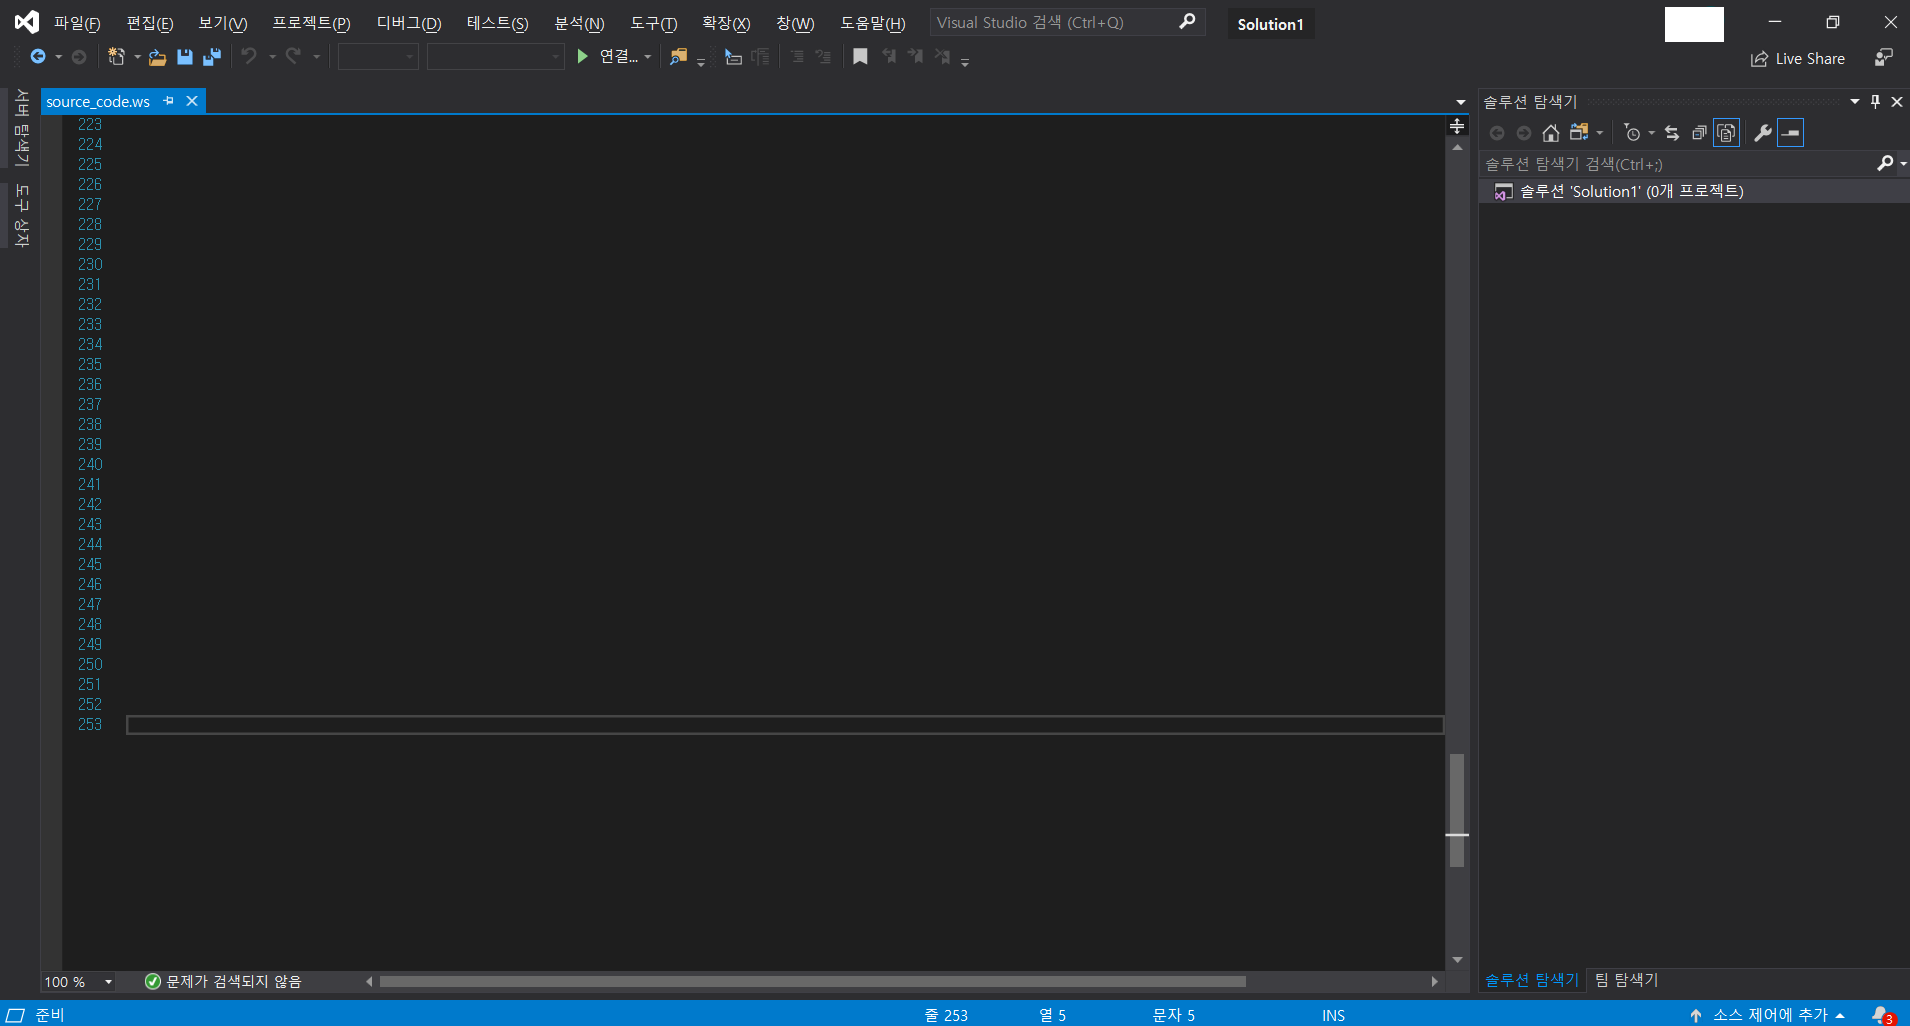This screenshot has height=1026, width=1910.
Task: Open the 디버그 menu
Action: coord(408,23)
